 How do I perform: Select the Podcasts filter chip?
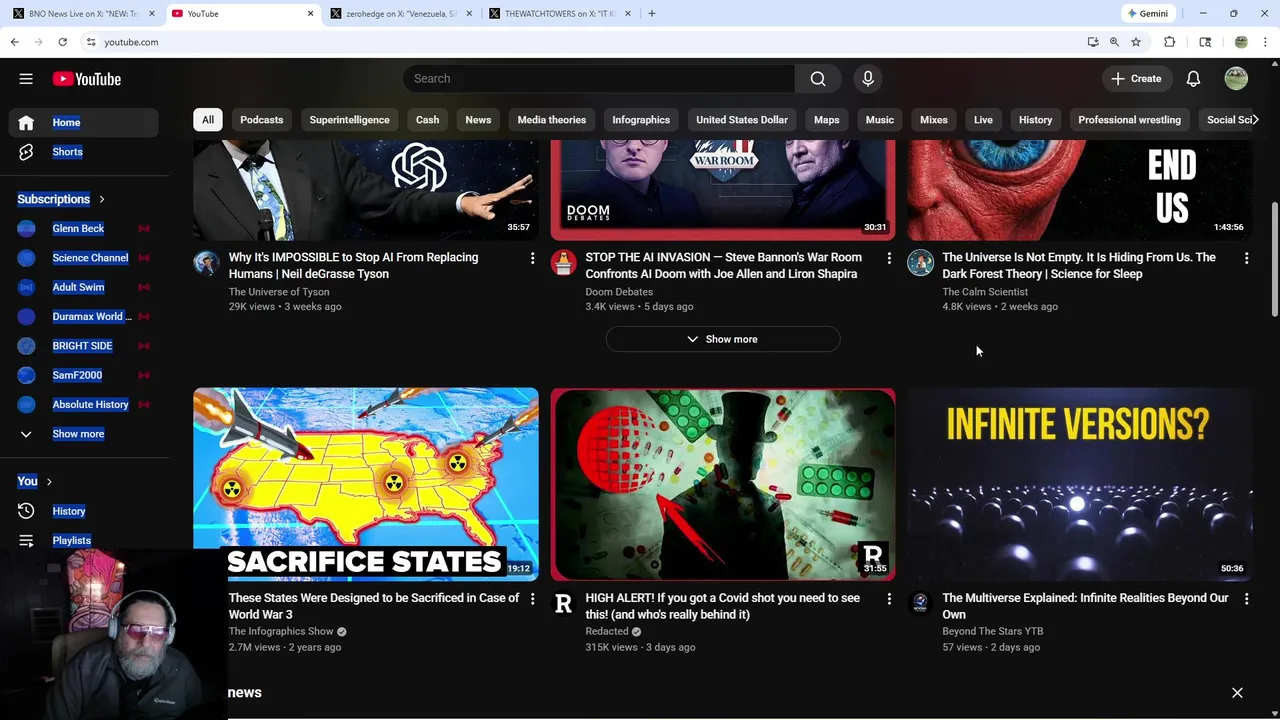click(x=262, y=120)
